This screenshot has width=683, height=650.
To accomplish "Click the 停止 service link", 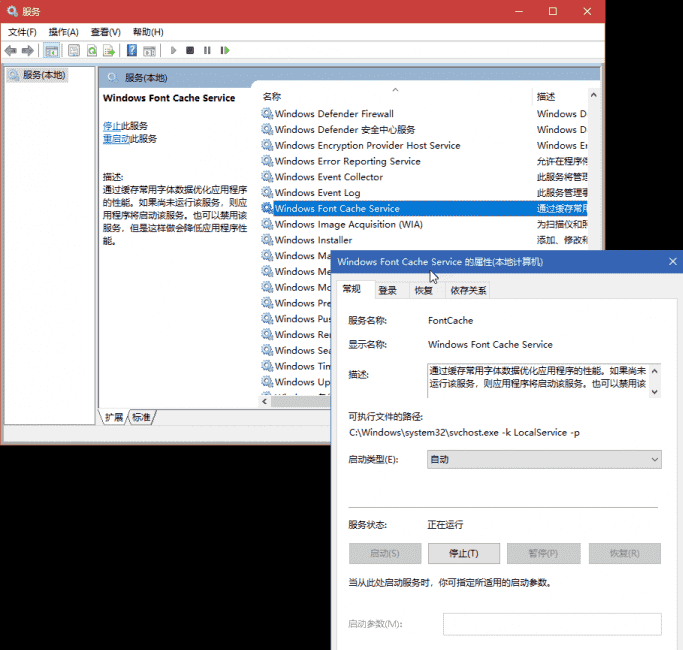I will click(112, 126).
